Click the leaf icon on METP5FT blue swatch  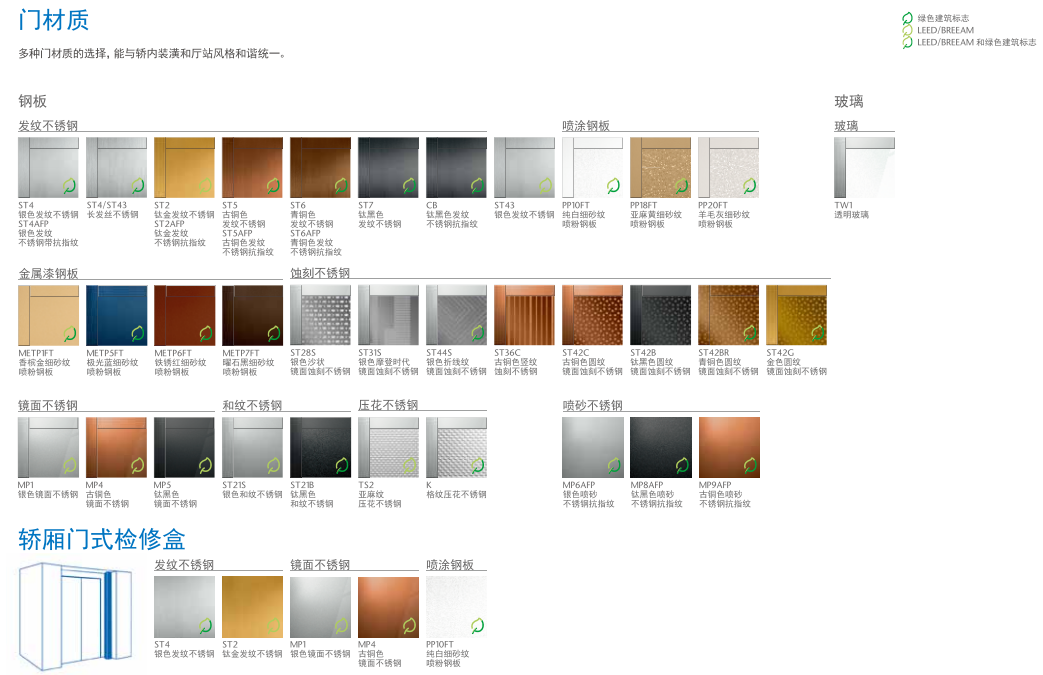click(x=136, y=333)
